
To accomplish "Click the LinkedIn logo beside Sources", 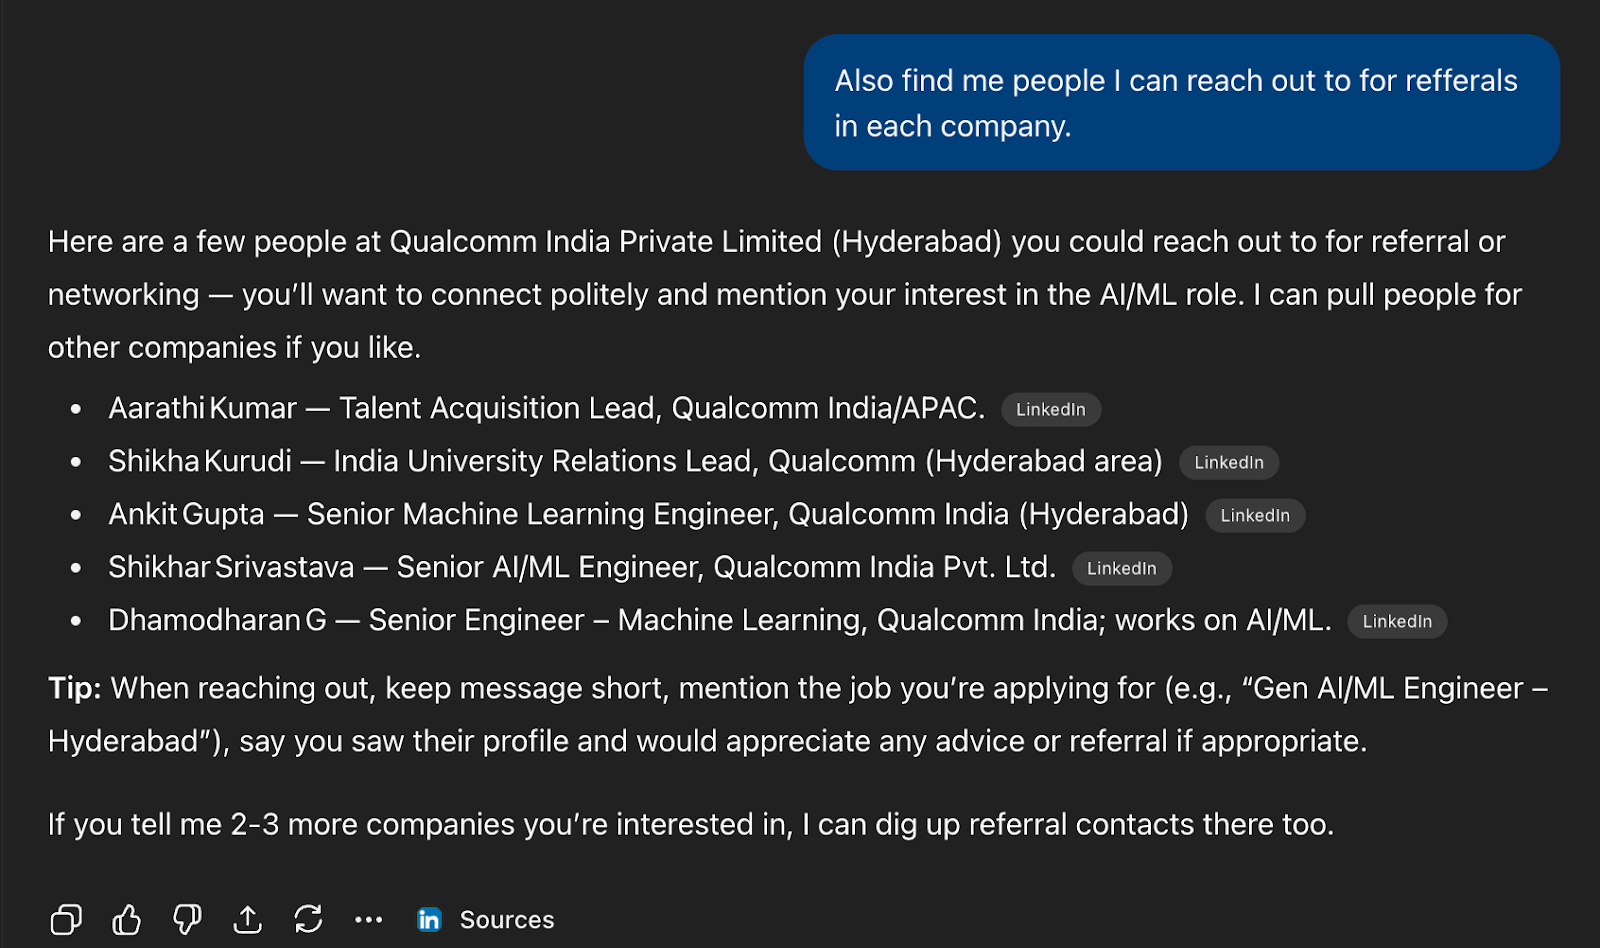I will point(429,919).
